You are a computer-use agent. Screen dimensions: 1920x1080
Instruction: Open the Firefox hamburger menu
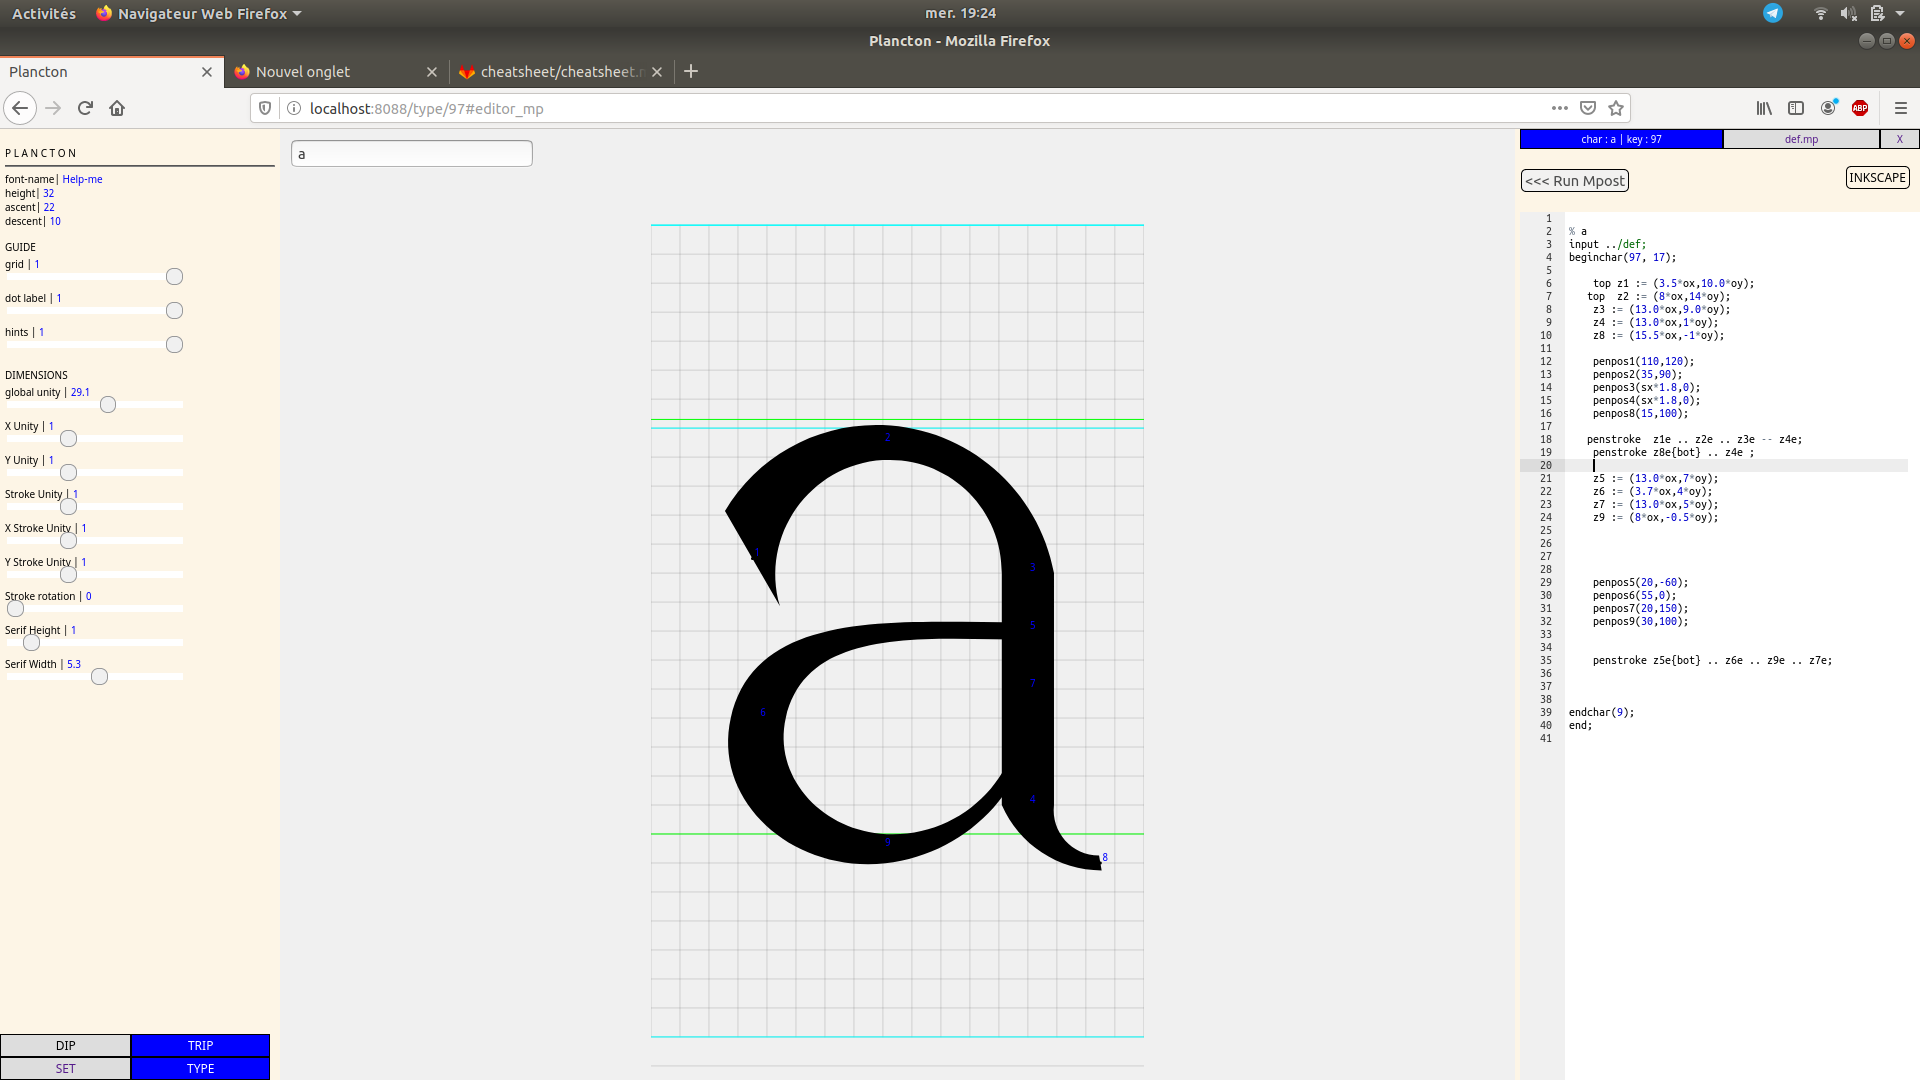click(x=1901, y=108)
